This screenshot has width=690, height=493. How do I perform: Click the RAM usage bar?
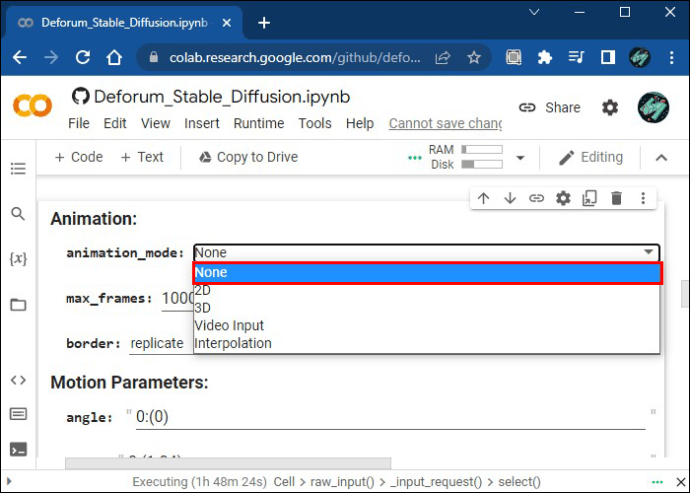(482, 150)
